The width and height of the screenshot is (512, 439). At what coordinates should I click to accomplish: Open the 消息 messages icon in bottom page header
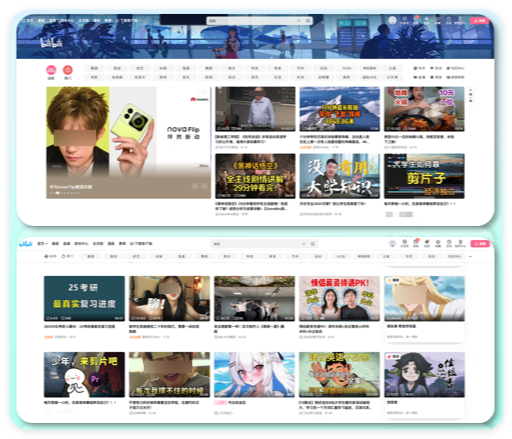click(x=416, y=243)
